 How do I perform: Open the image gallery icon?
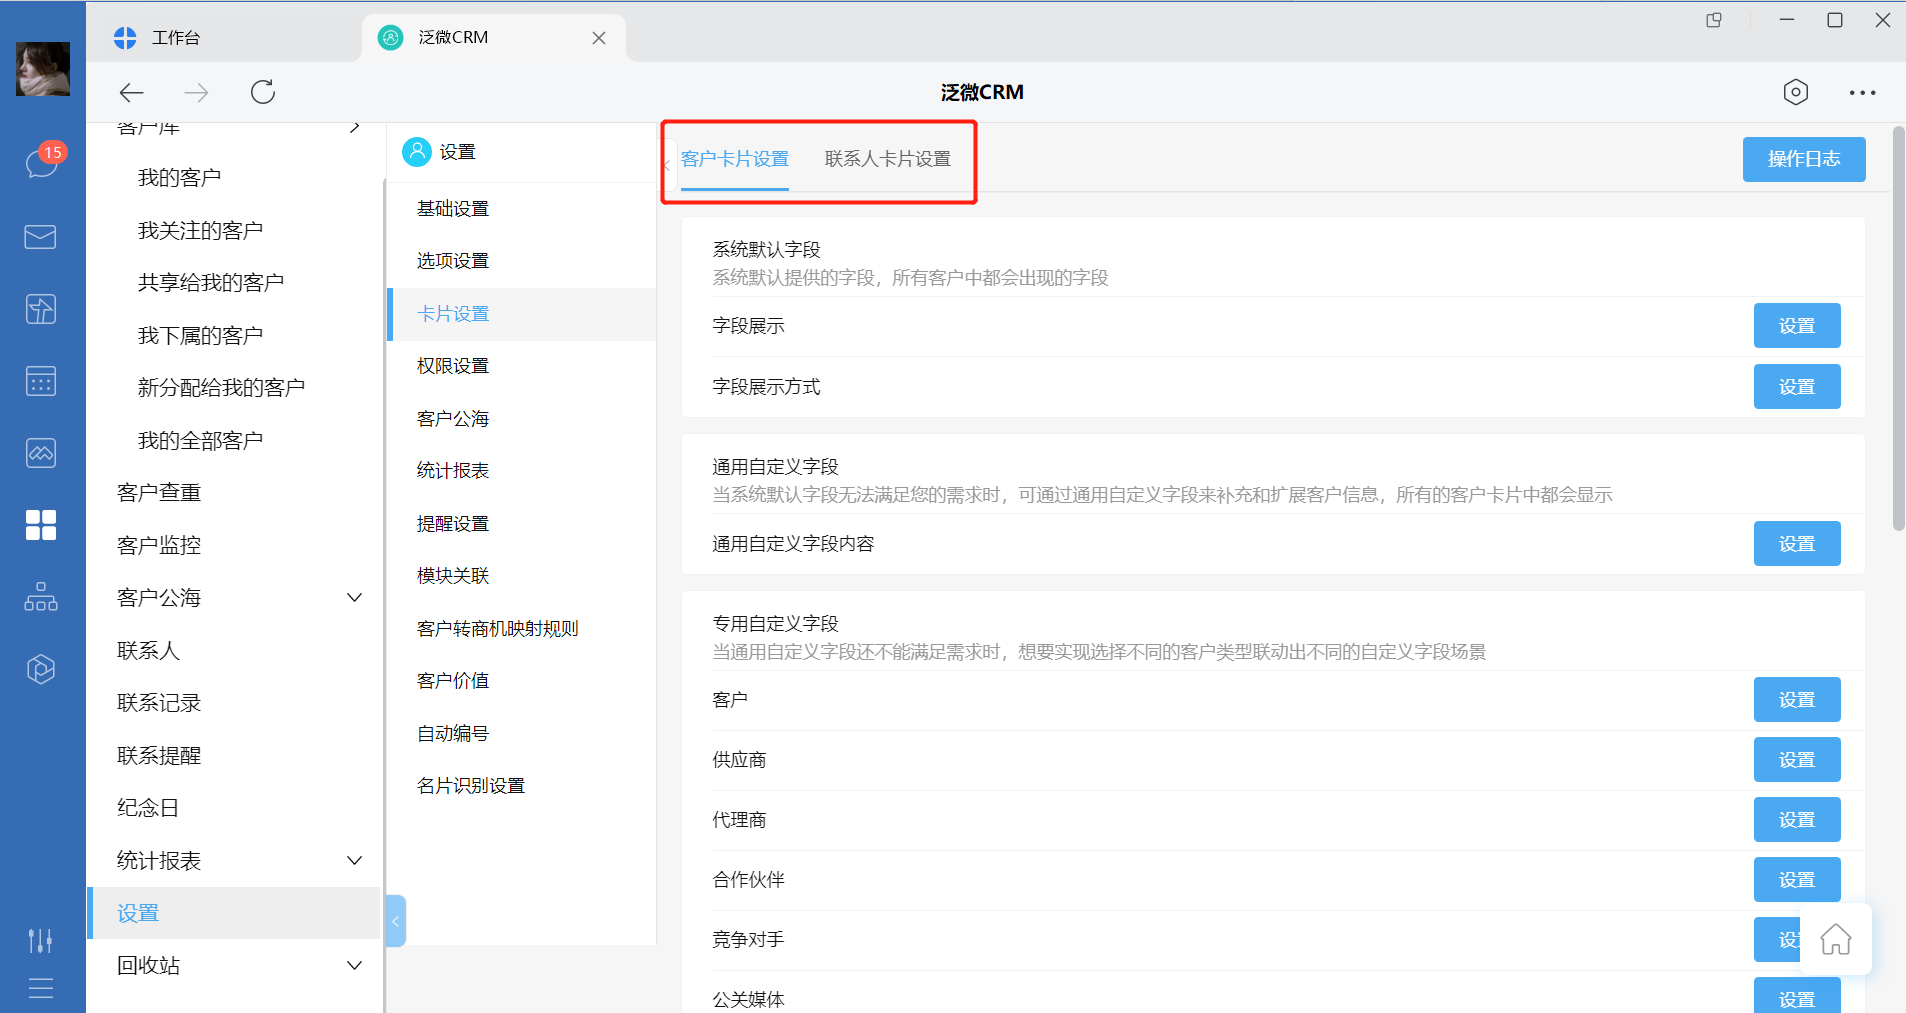click(x=40, y=452)
